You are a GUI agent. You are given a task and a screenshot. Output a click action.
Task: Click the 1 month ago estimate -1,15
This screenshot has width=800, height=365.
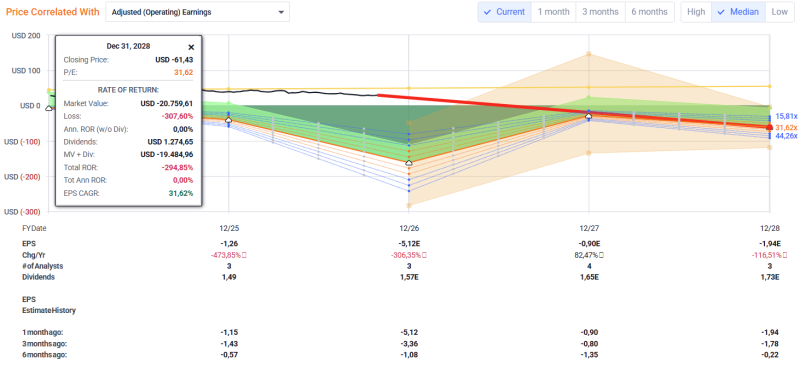pos(229,332)
